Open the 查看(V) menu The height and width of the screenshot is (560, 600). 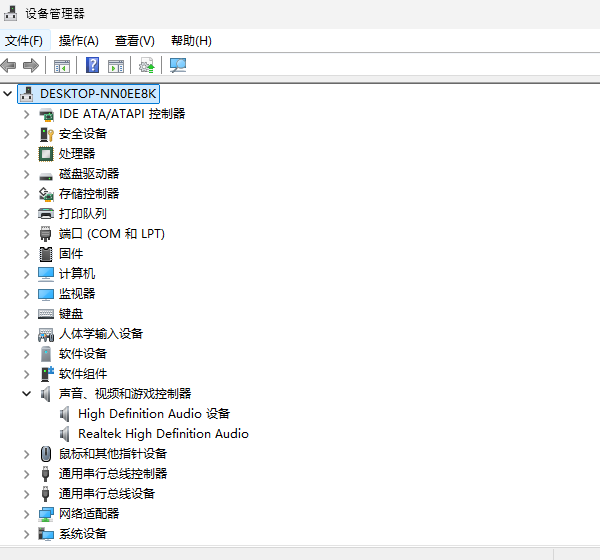coord(135,41)
